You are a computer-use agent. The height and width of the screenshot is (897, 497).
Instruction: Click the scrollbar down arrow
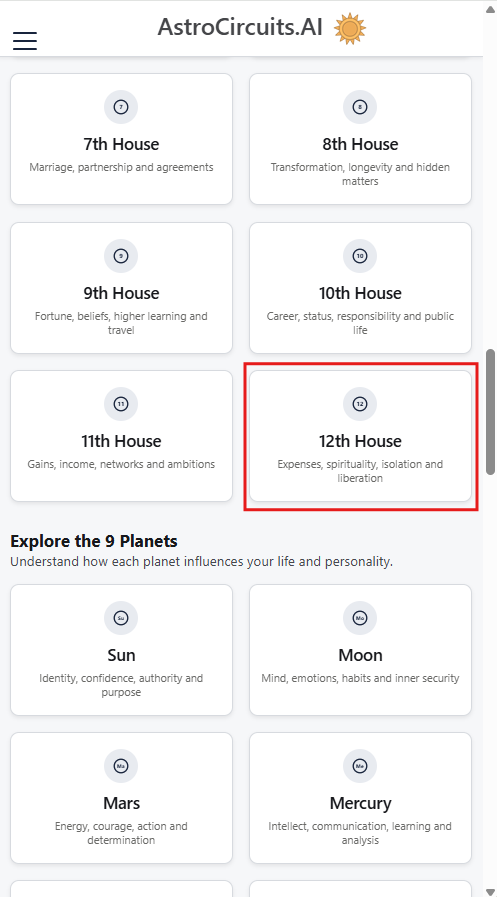(490, 891)
